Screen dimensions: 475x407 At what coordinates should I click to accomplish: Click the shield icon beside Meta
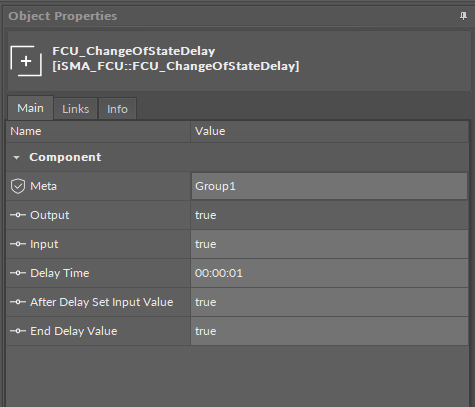(x=18, y=186)
